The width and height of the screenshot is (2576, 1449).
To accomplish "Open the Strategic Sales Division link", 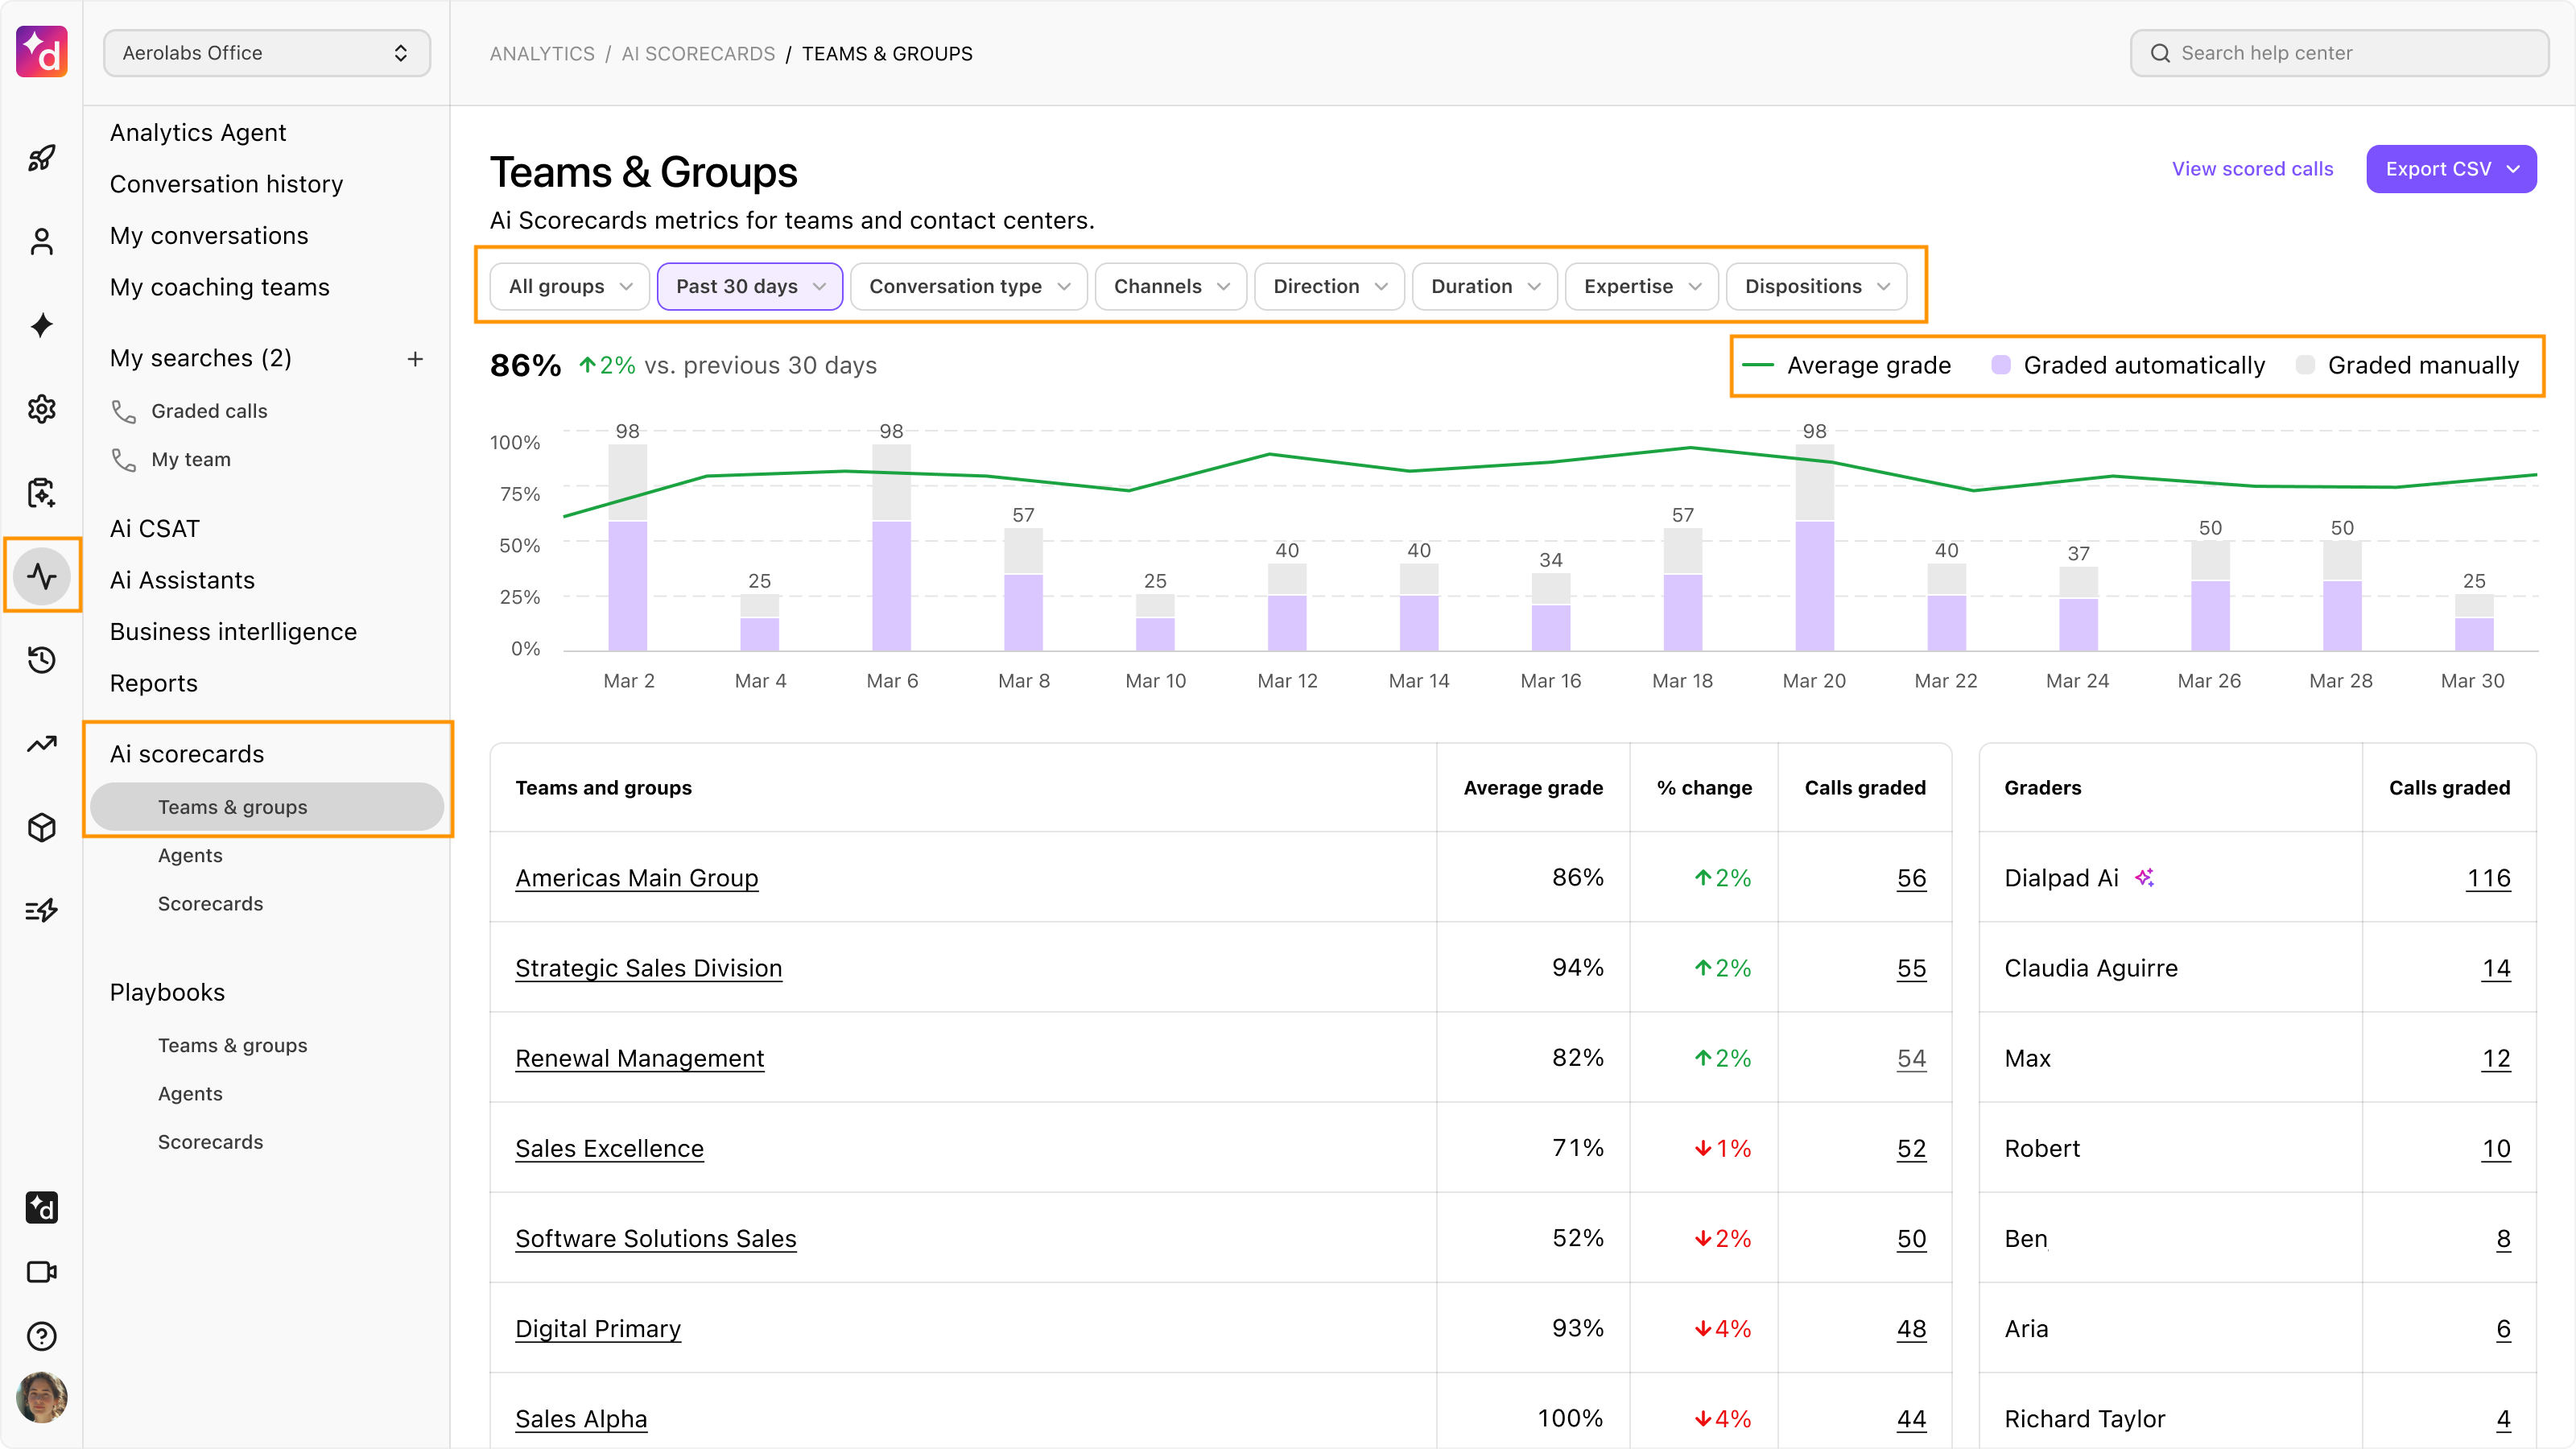I will click(648, 968).
